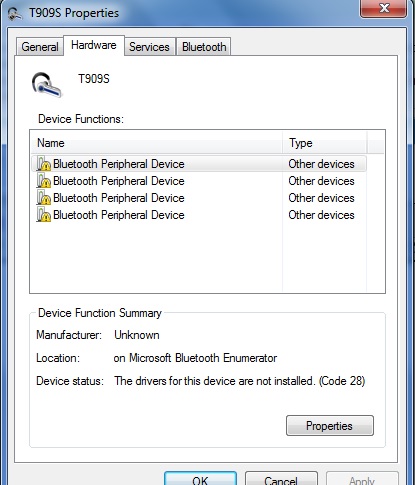Open the Services tab
The width and height of the screenshot is (415, 485).
[x=149, y=47]
